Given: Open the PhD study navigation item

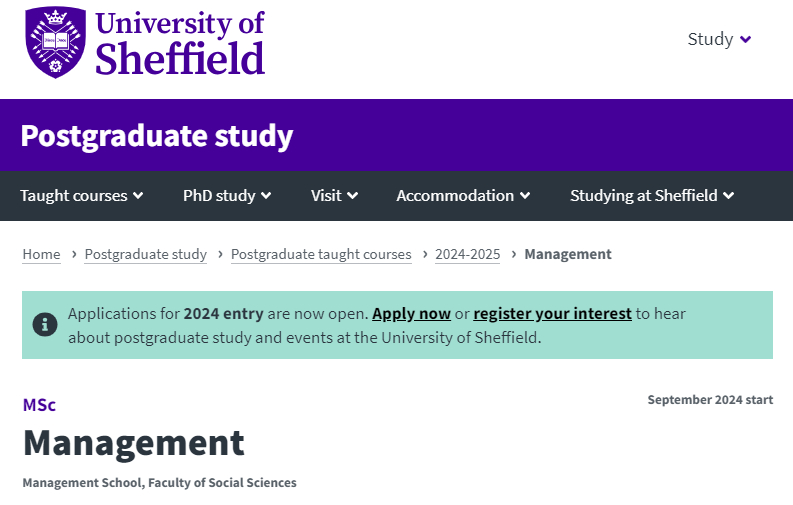Looking at the screenshot, I should 227,196.
